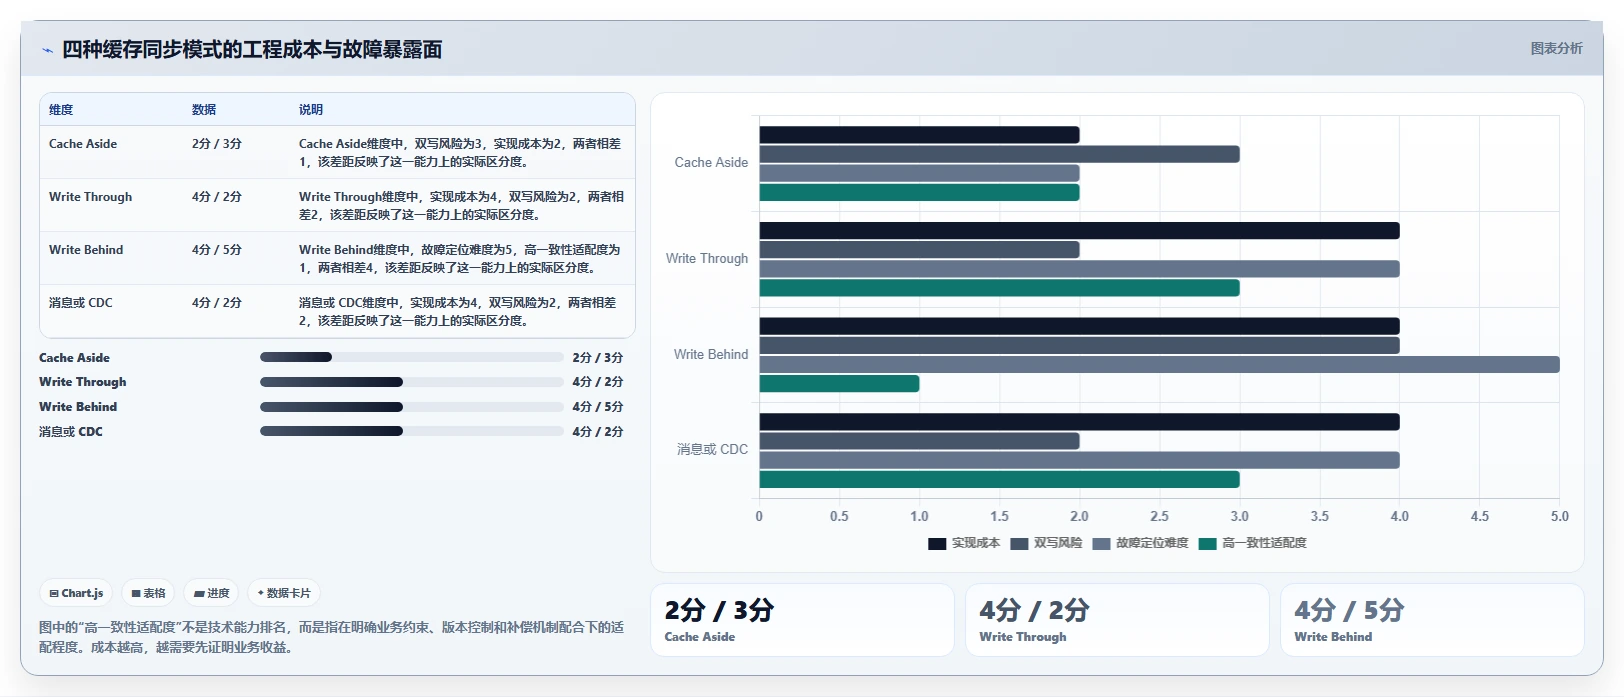Toggle the 故障定位难度 legend swatch
1624x697 pixels.
[1101, 543]
